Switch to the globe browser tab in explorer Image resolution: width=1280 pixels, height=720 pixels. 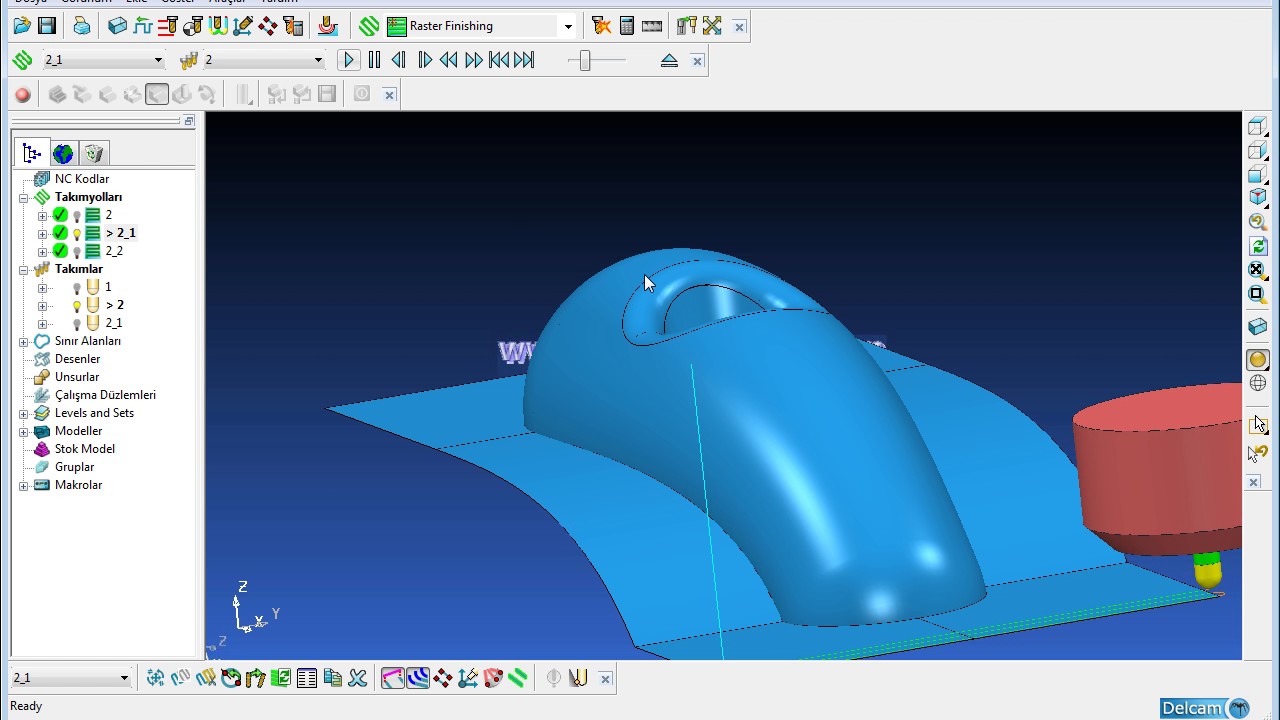(x=63, y=153)
